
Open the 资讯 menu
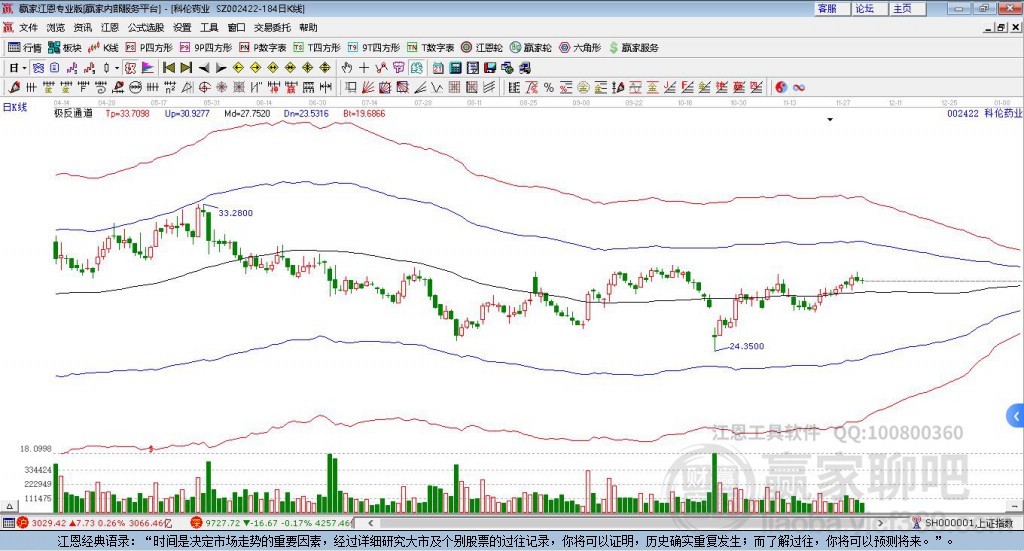pyautogui.click(x=83, y=27)
